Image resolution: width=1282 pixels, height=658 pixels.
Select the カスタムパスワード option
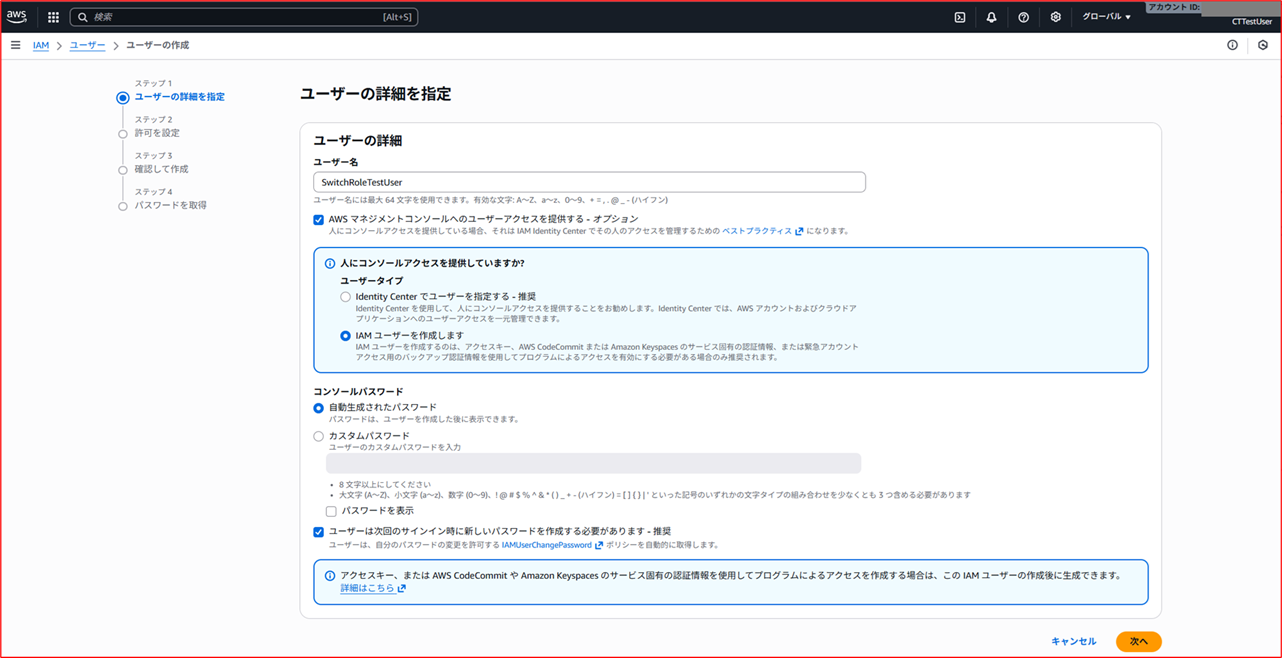click(318, 436)
